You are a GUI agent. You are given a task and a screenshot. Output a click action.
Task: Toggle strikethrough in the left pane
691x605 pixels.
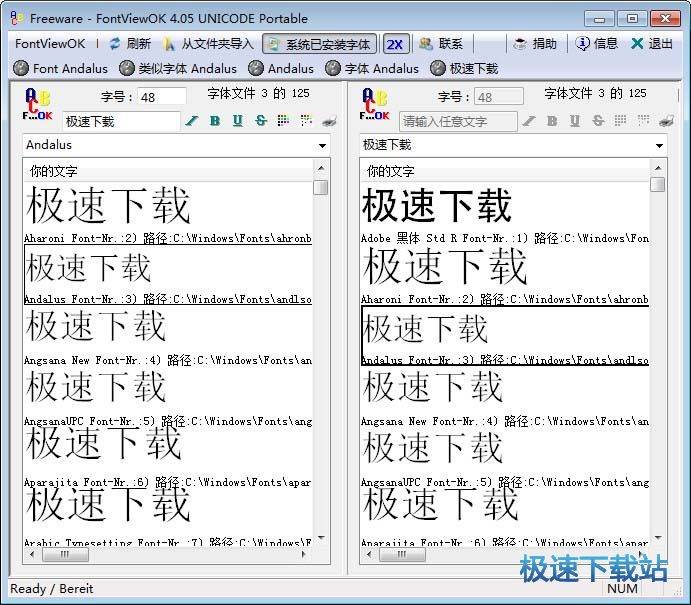tap(260, 121)
